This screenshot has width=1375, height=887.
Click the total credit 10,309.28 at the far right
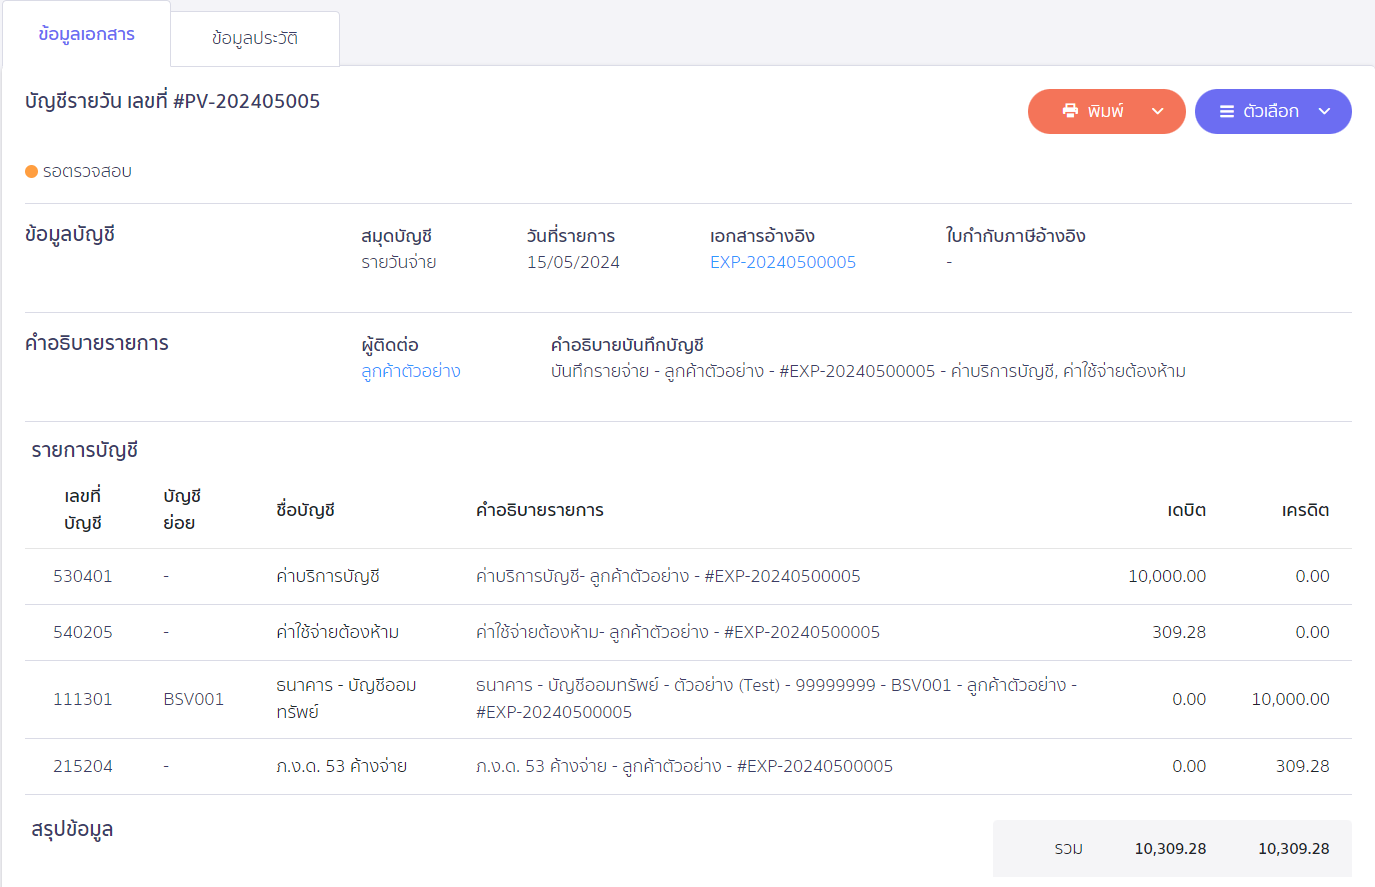pos(1293,848)
